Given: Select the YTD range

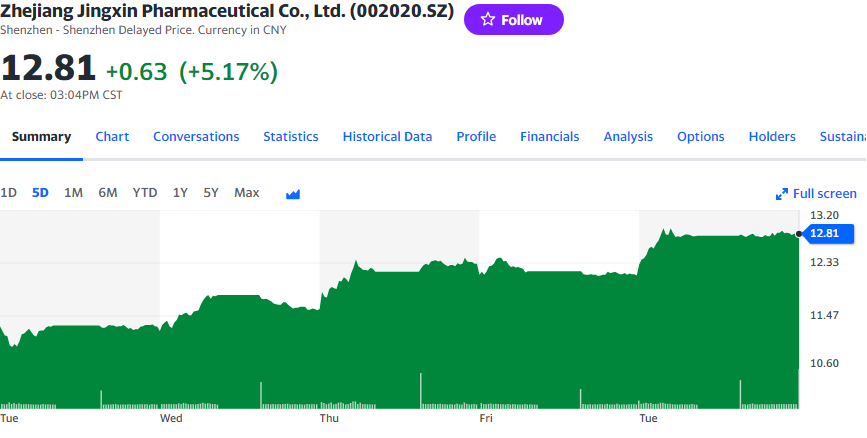Looking at the screenshot, I should [145, 193].
